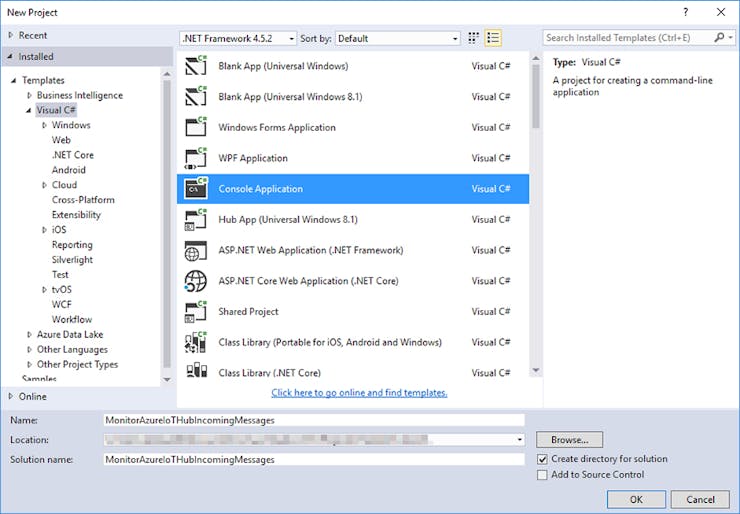Screen dimensions: 740x514
Task: Click the Class Library (Portable) template icon
Action: (x=196, y=342)
